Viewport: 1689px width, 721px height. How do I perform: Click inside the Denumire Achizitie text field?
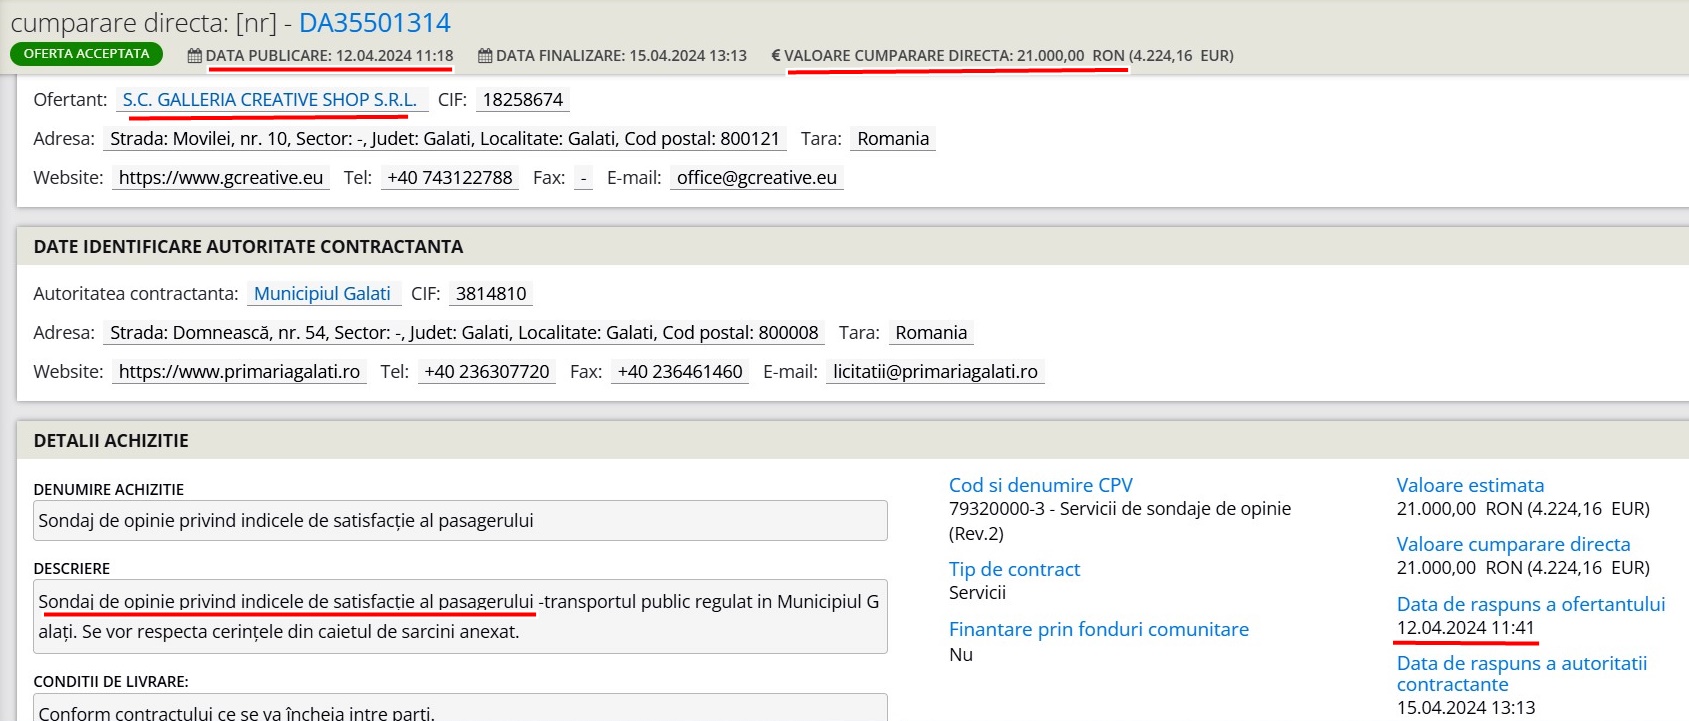coord(460,521)
